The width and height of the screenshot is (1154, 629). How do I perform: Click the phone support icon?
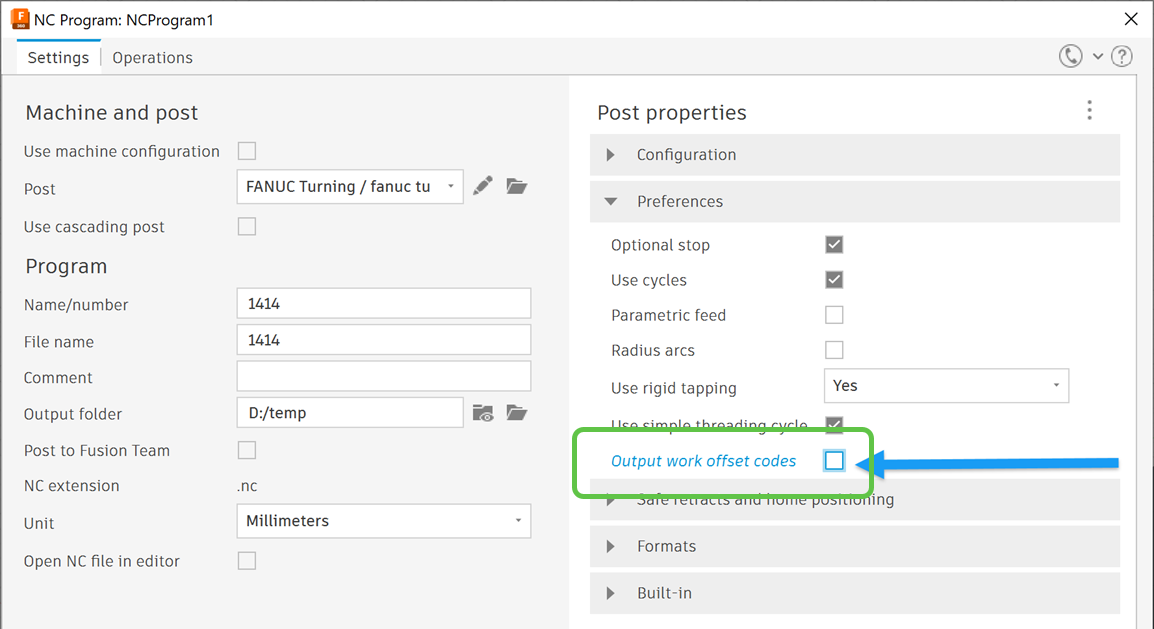point(1070,56)
